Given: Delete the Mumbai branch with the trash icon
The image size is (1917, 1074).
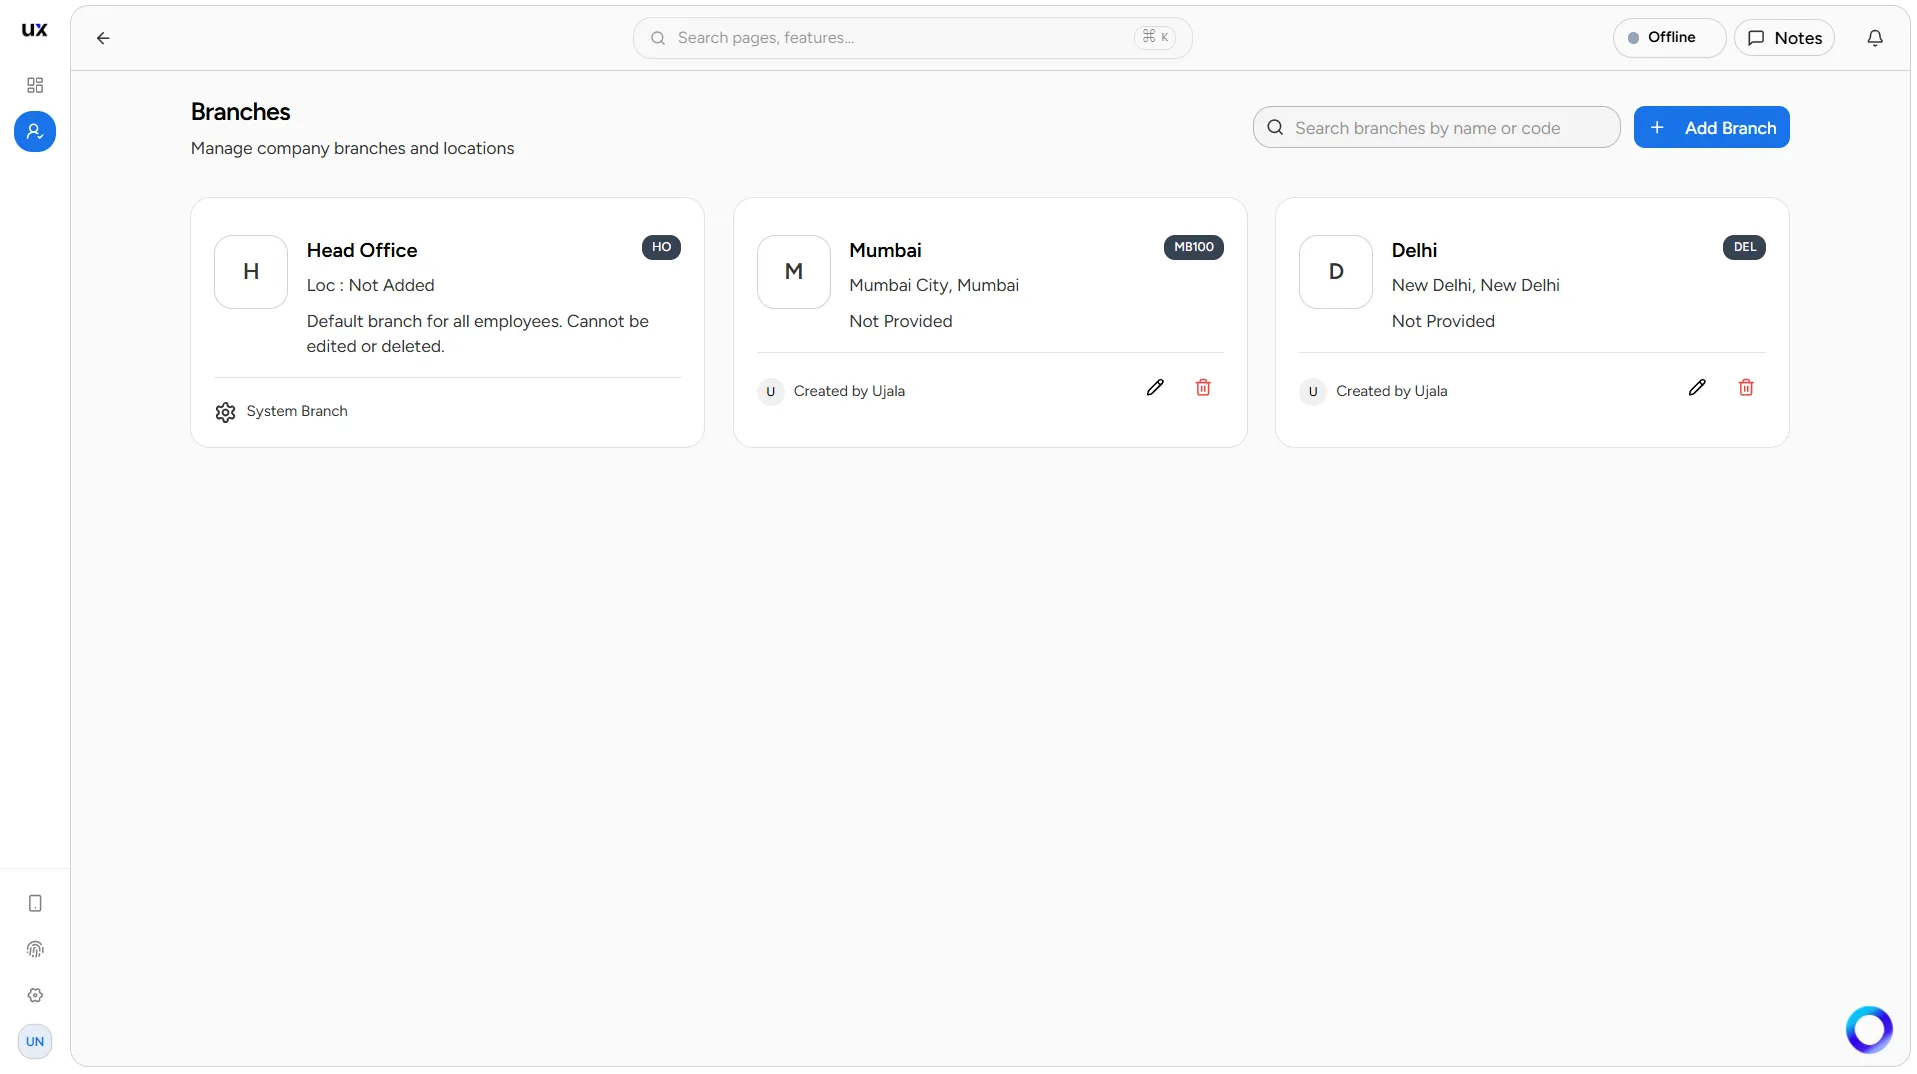Looking at the screenshot, I should coord(1203,388).
